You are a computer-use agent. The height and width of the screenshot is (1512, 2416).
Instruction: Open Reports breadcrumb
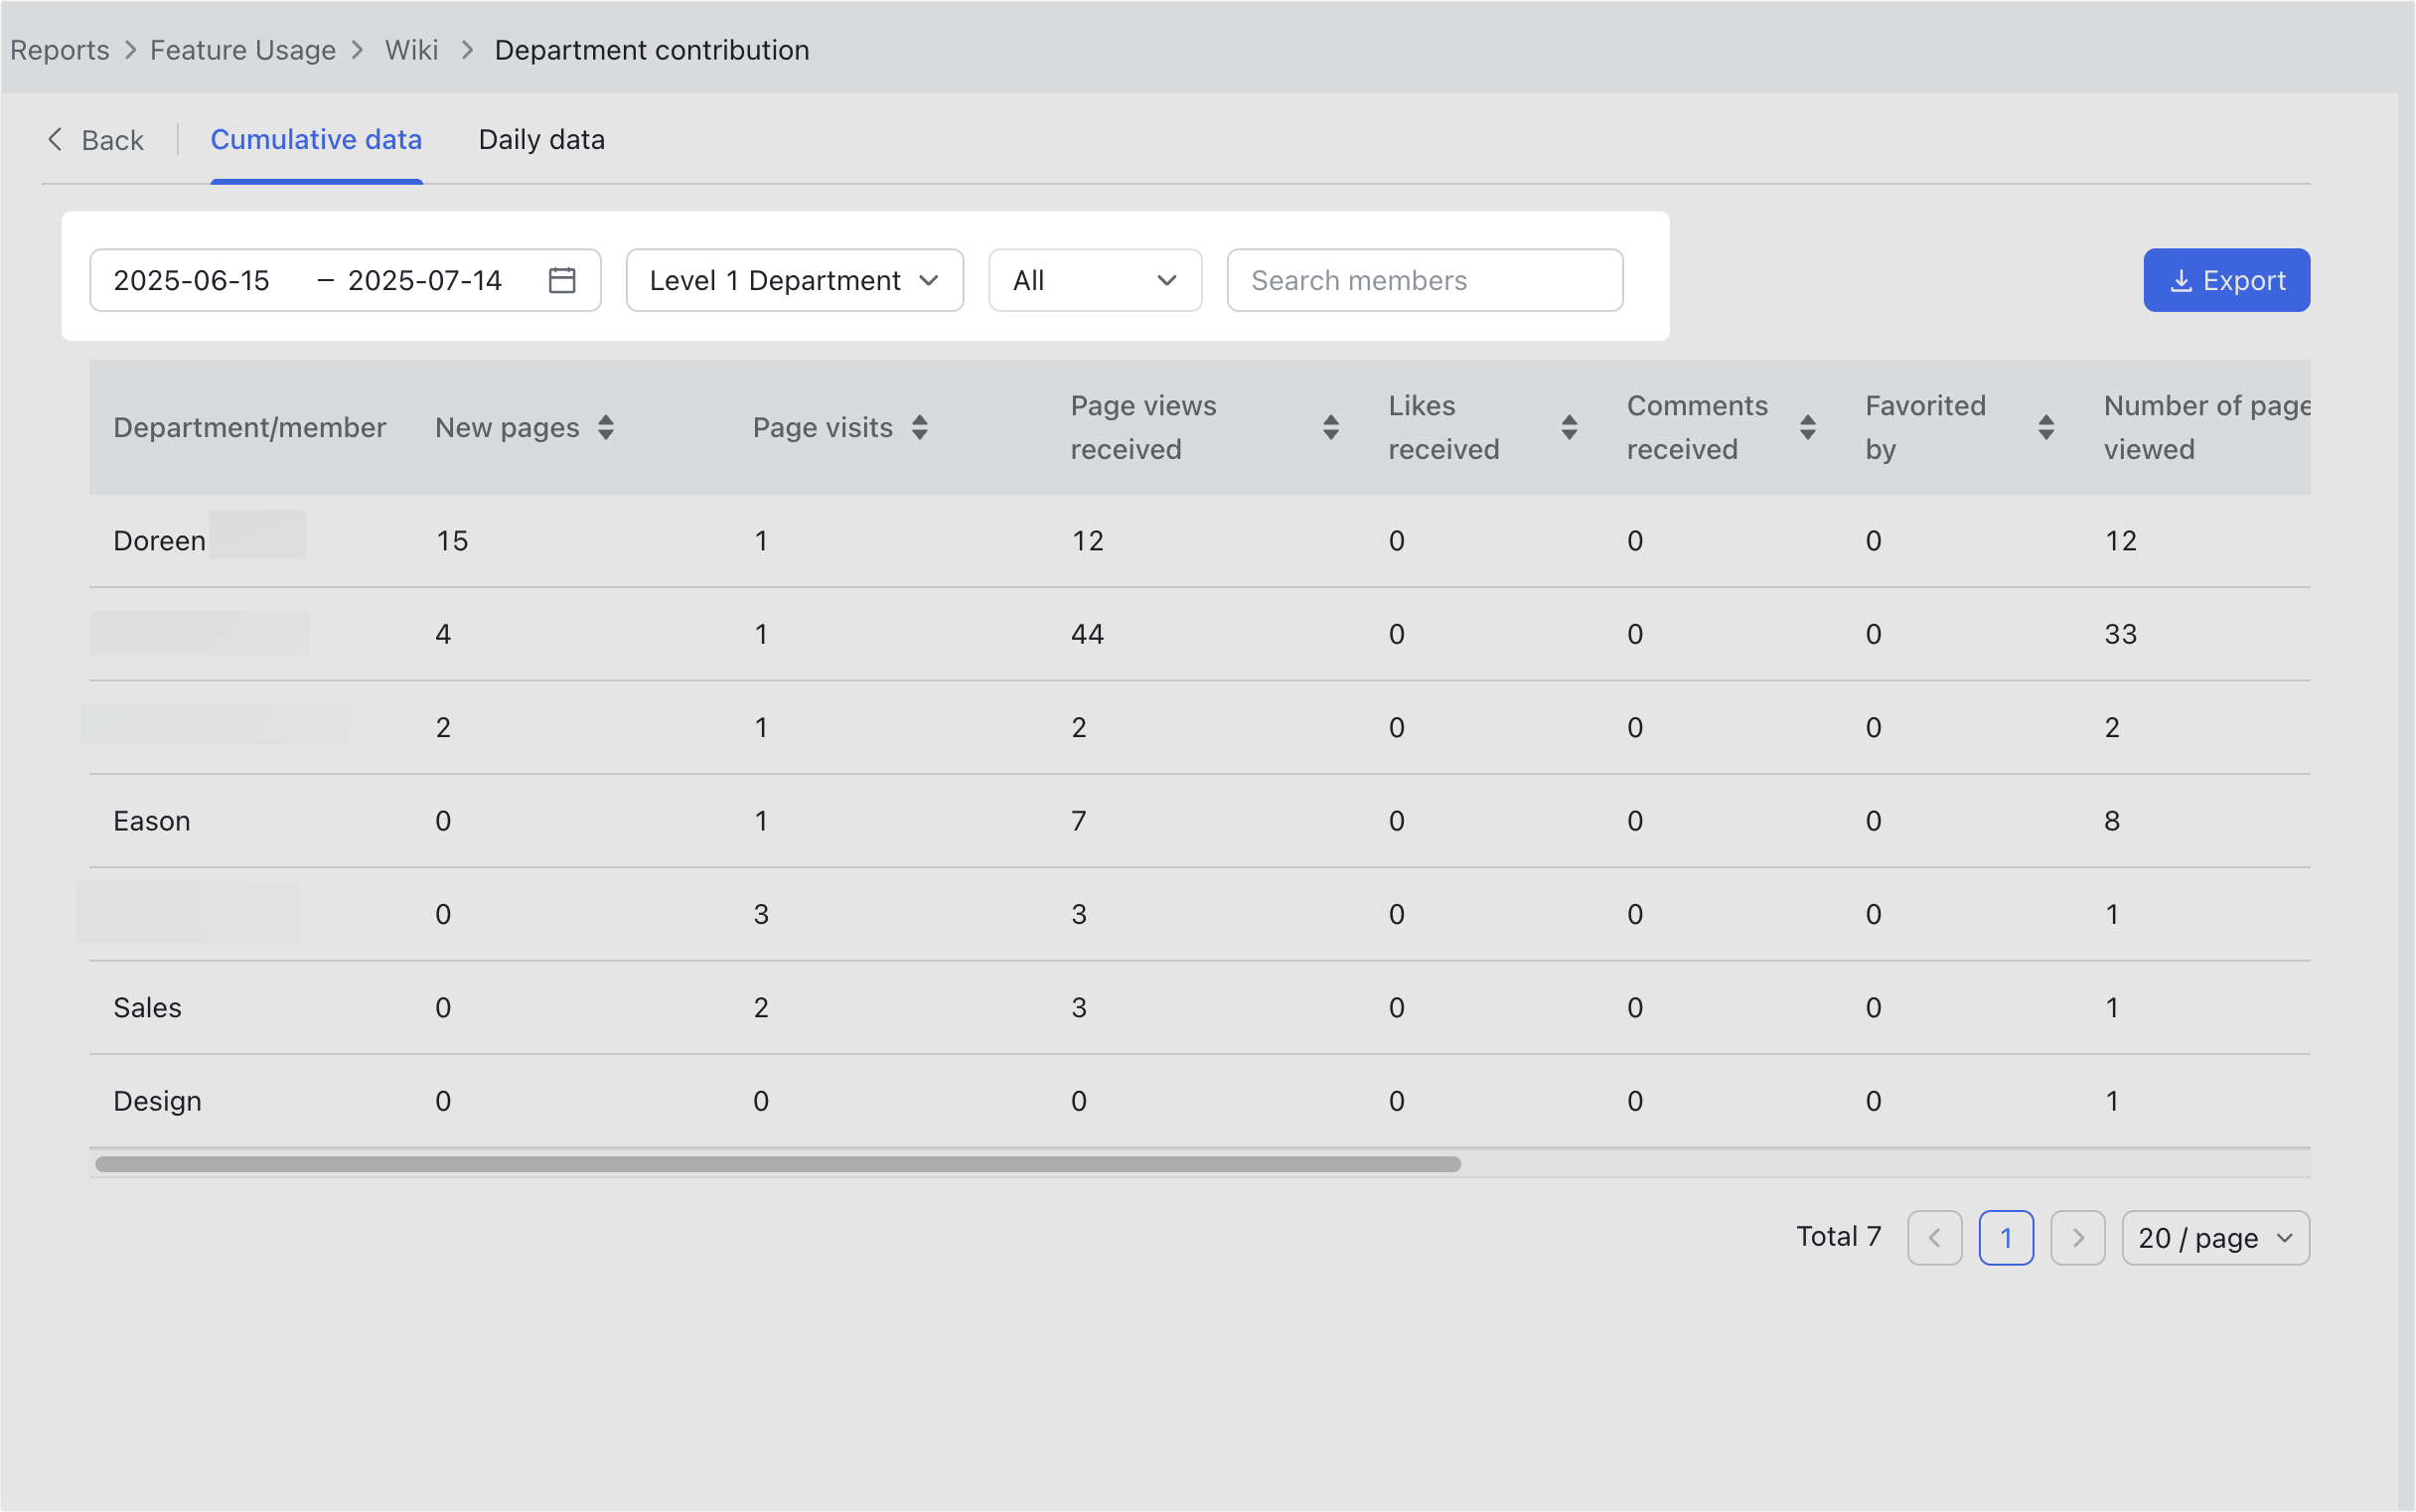coord(60,50)
